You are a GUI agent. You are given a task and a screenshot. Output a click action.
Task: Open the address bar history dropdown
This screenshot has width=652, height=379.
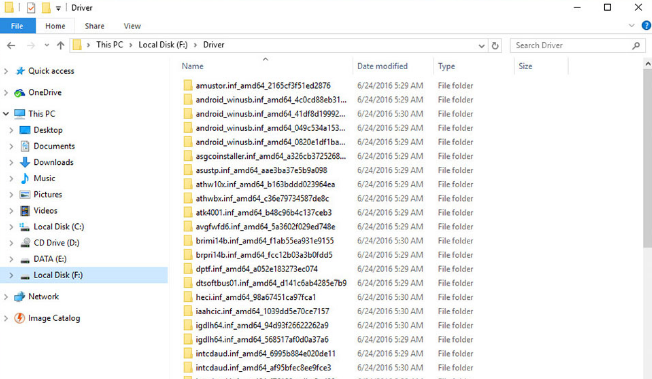pos(482,45)
